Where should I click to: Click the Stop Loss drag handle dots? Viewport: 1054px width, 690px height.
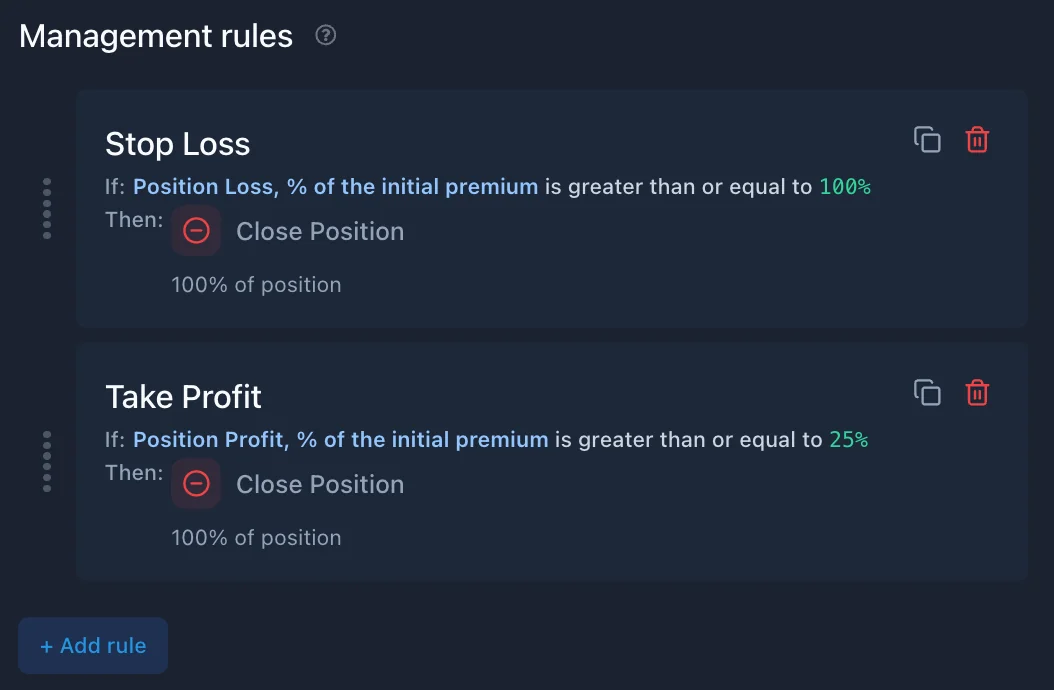coord(47,208)
